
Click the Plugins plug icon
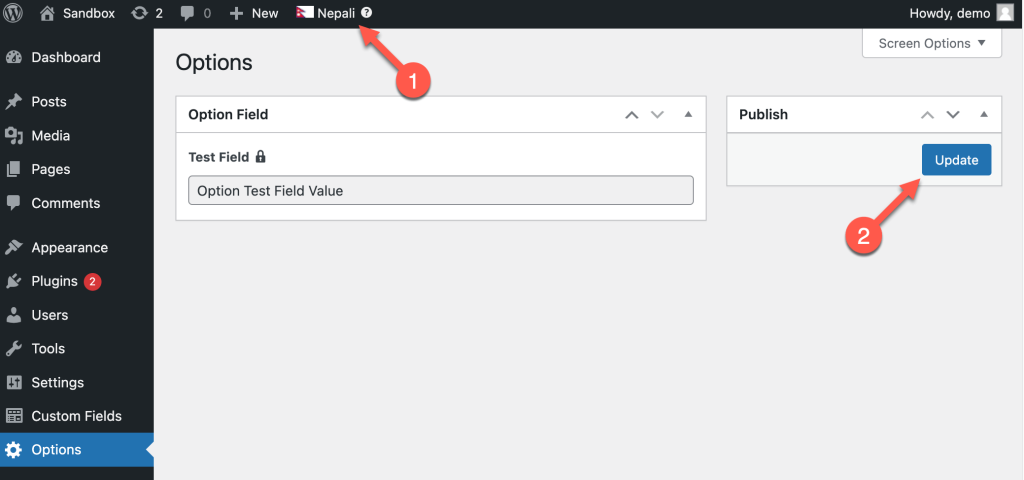click(14, 281)
